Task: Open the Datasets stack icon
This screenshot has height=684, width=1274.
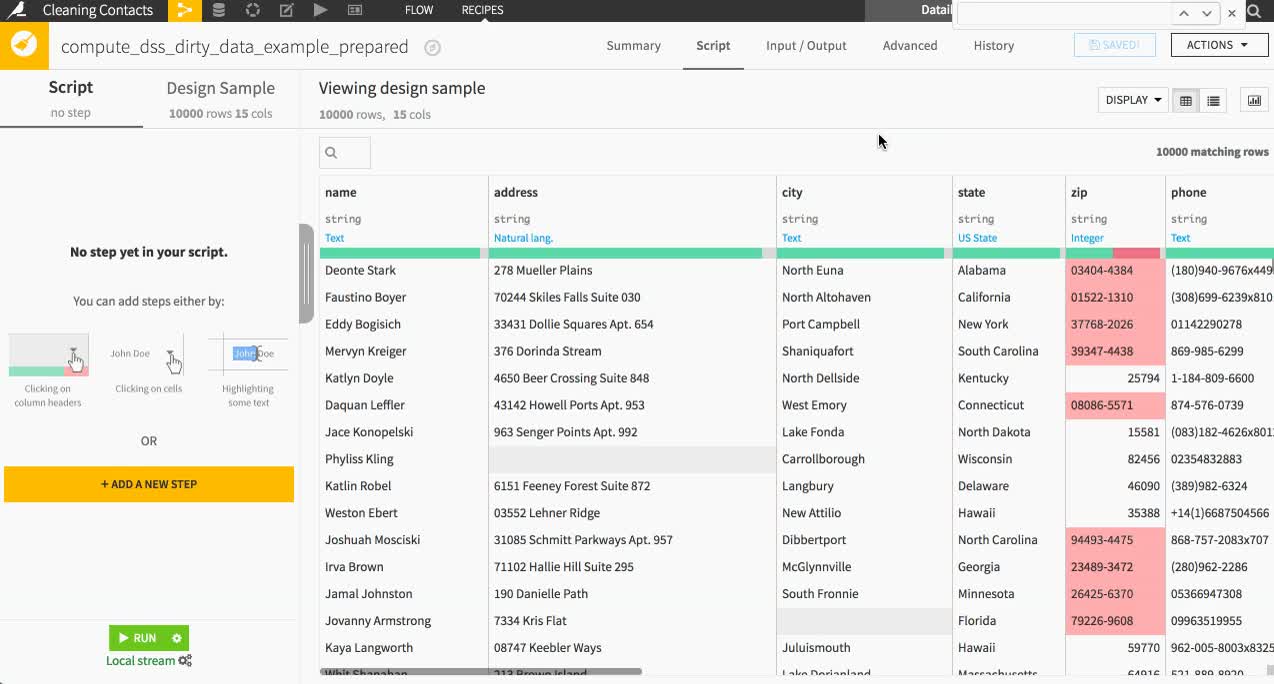Action: click(219, 11)
